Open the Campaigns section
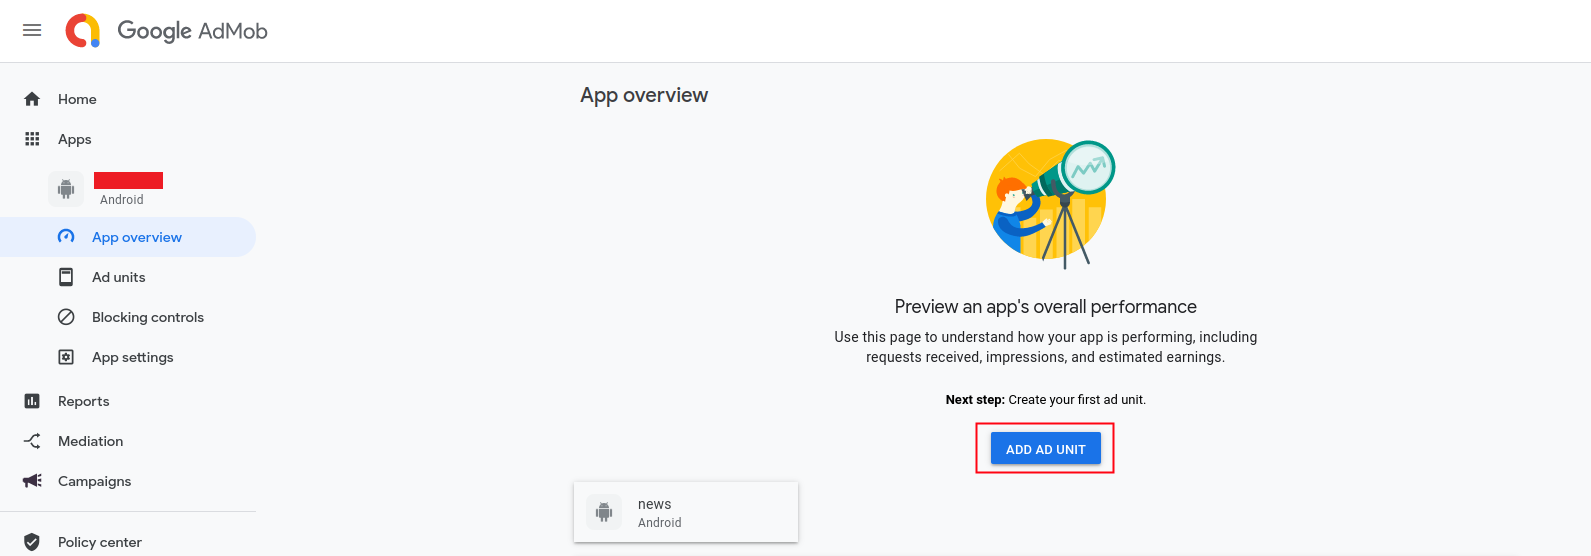The height and width of the screenshot is (556, 1591). 94,481
